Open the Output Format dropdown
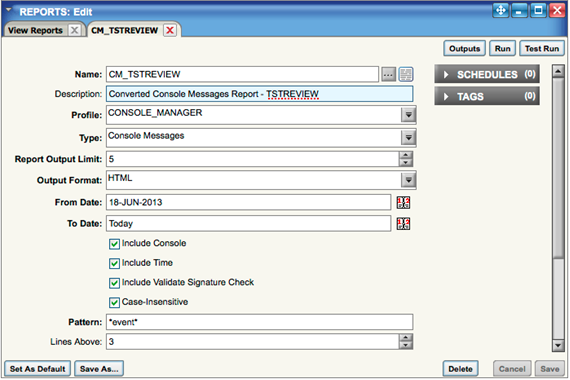Screen dimensions: 570x380 408,180
